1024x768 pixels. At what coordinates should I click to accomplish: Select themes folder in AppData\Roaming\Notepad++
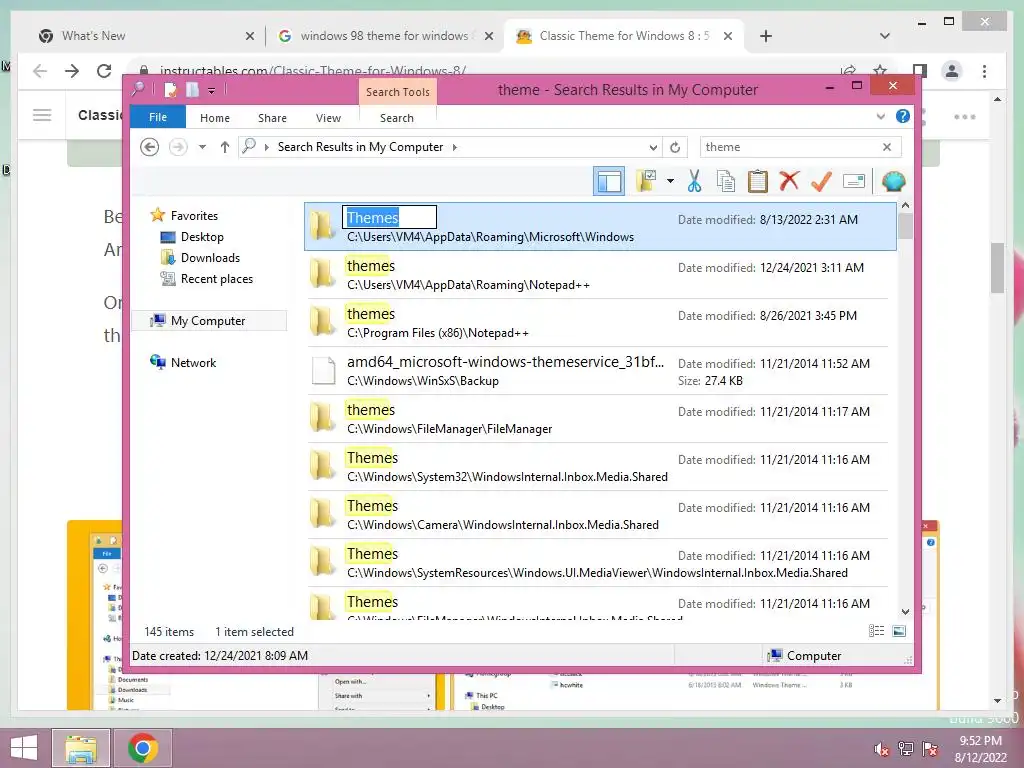[x=600, y=275]
